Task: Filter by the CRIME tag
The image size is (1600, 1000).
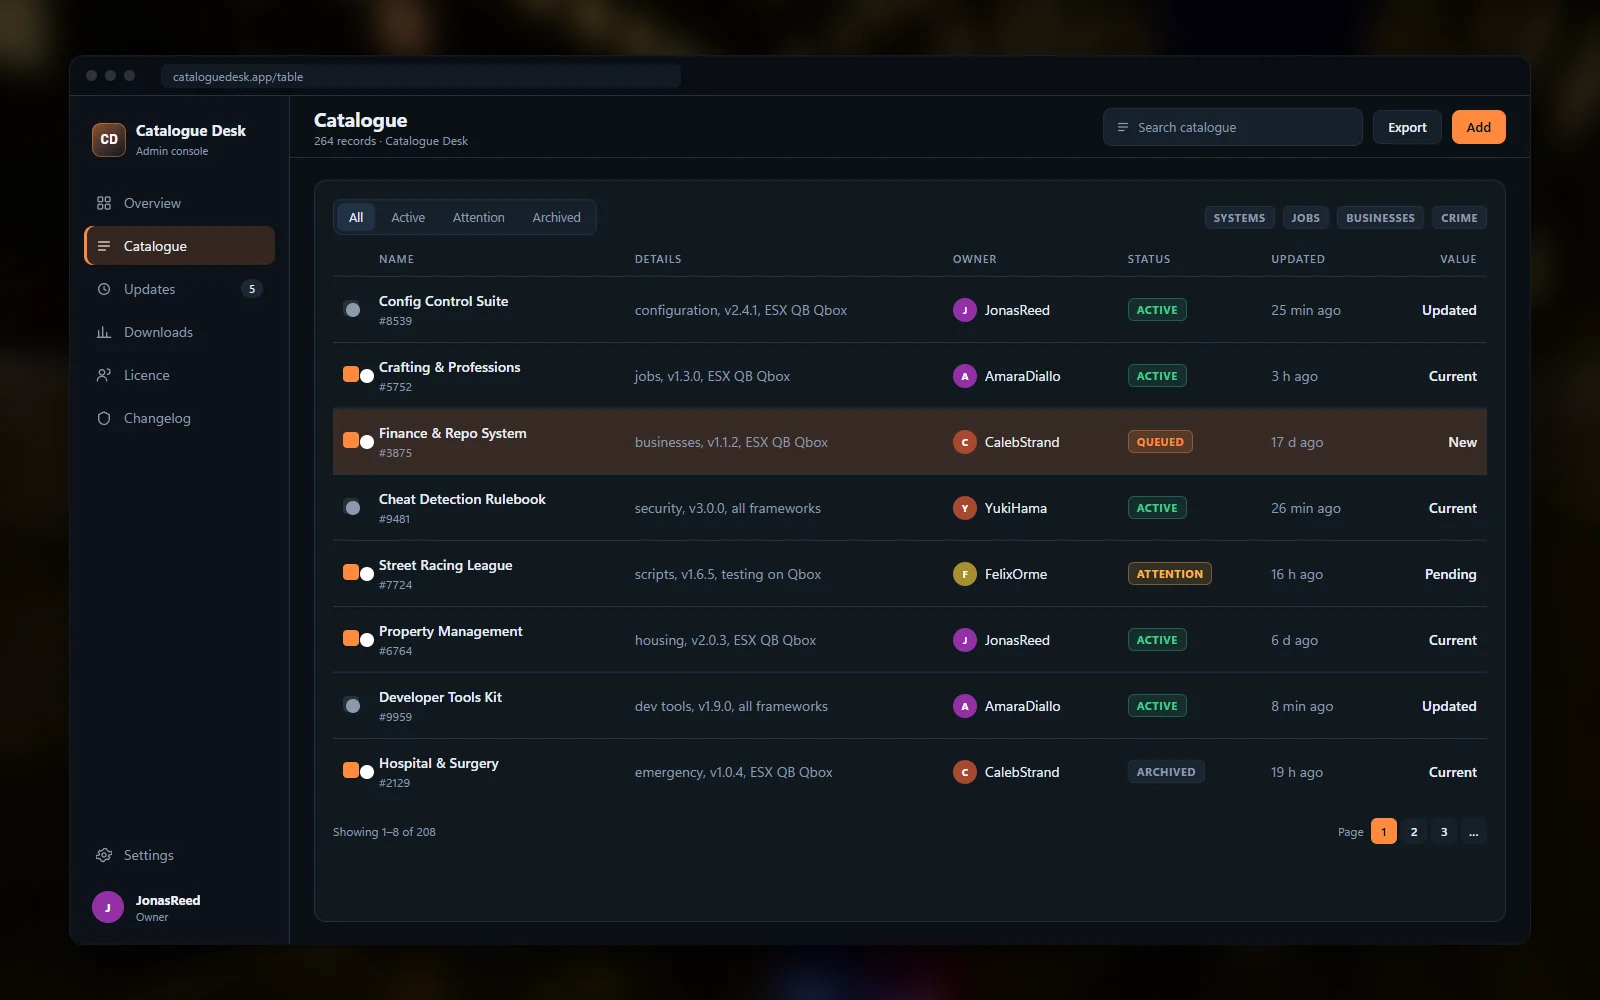Action: coord(1459,218)
